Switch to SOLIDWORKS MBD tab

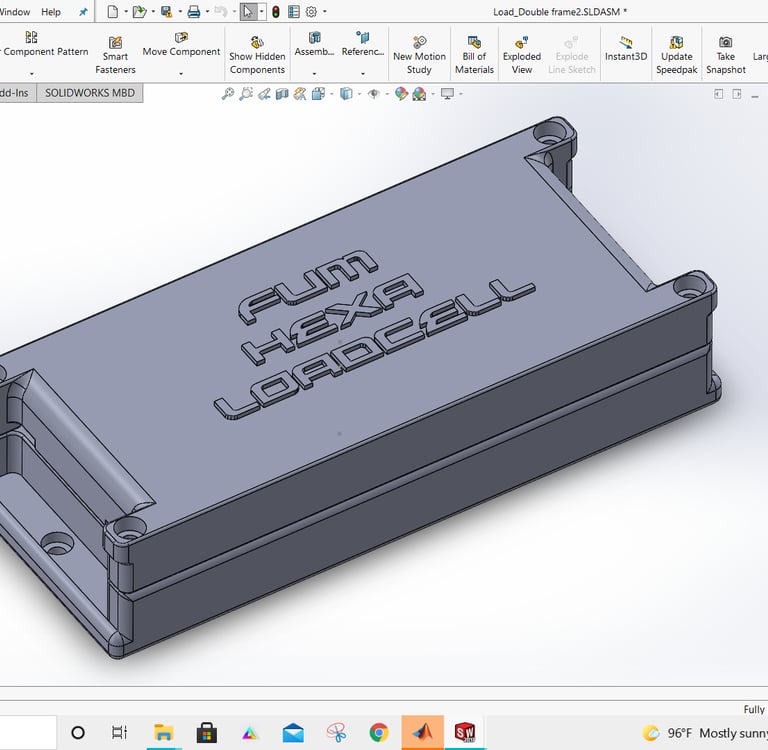pos(90,93)
